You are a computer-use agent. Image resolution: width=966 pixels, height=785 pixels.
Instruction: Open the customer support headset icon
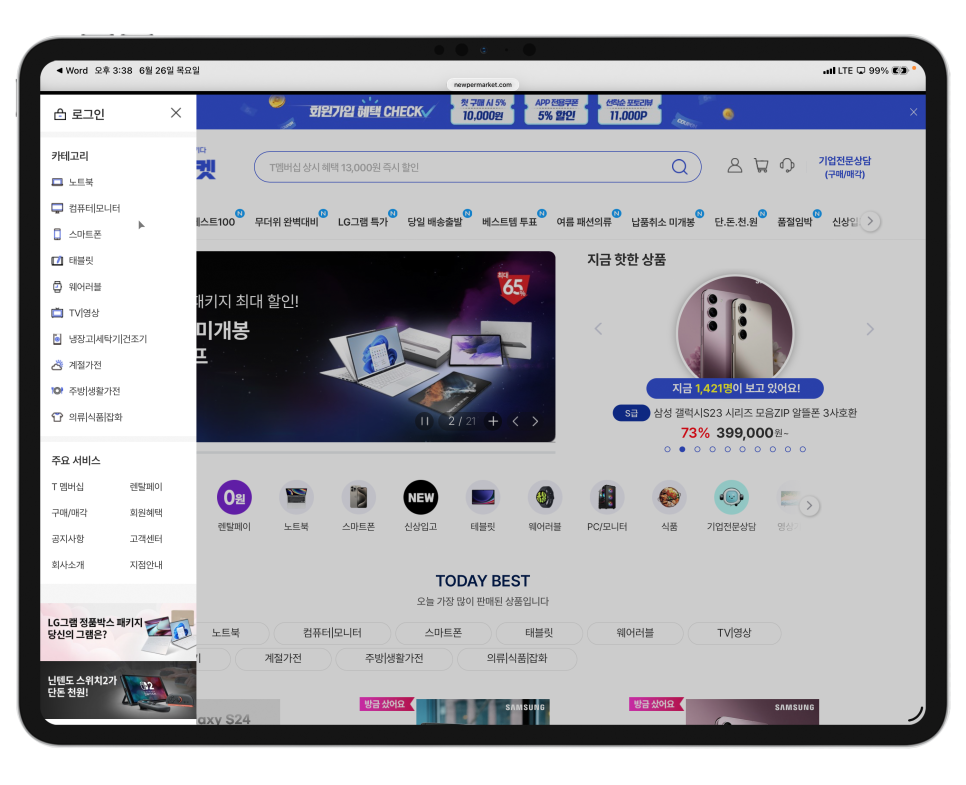pyautogui.click(x=787, y=165)
